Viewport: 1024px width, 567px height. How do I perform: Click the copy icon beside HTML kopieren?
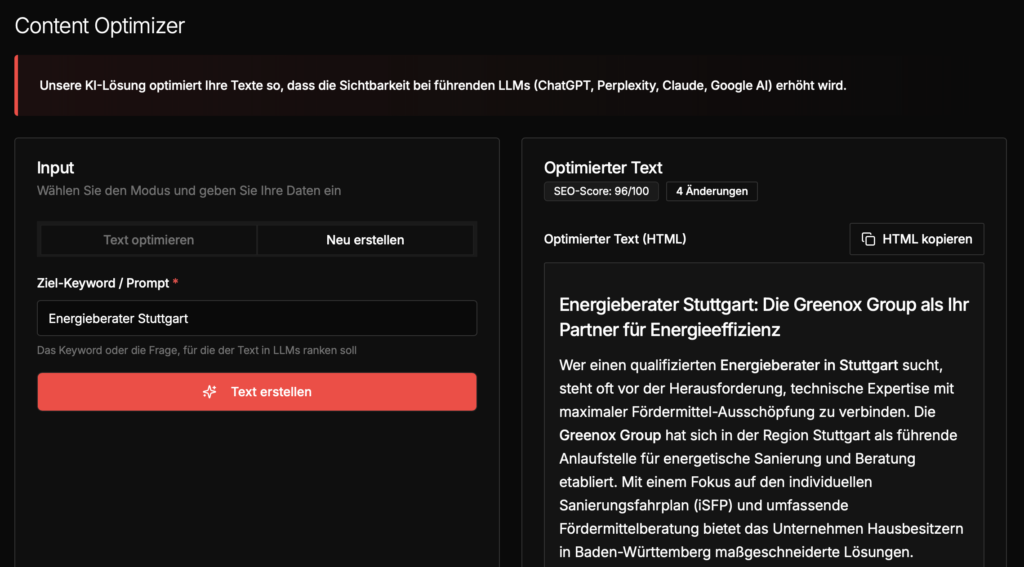(x=868, y=239)
